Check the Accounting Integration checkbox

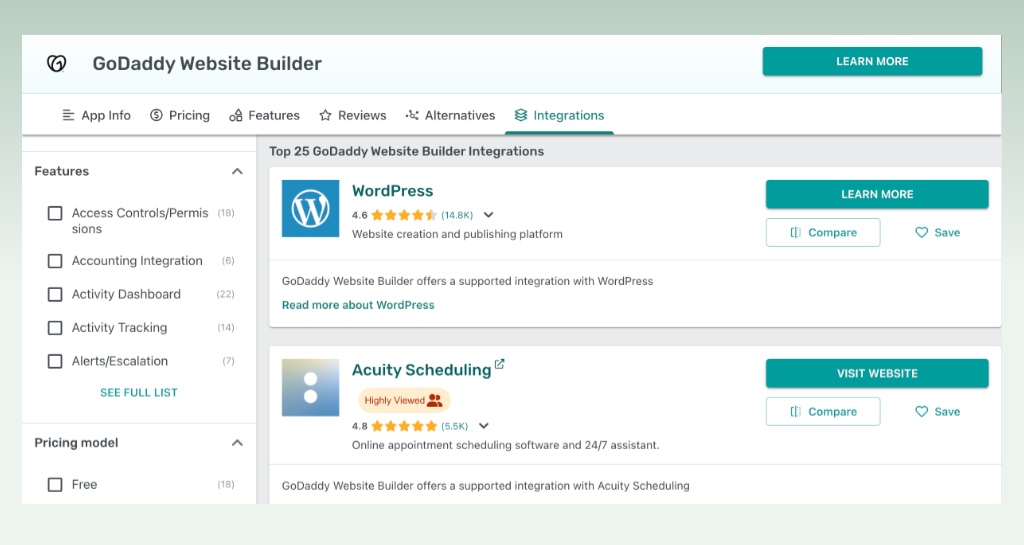(x=55, y=261)
